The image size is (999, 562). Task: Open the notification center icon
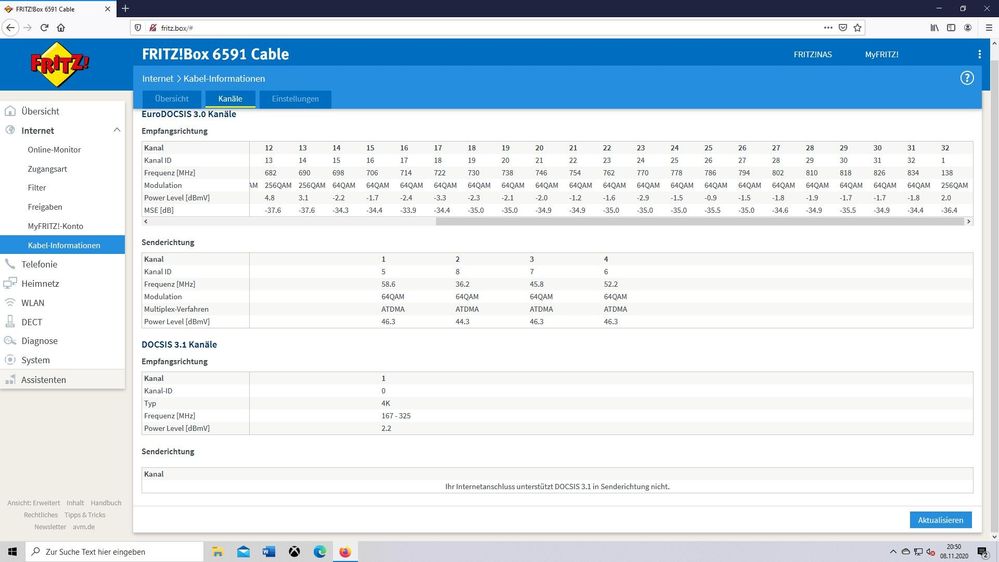983,552
